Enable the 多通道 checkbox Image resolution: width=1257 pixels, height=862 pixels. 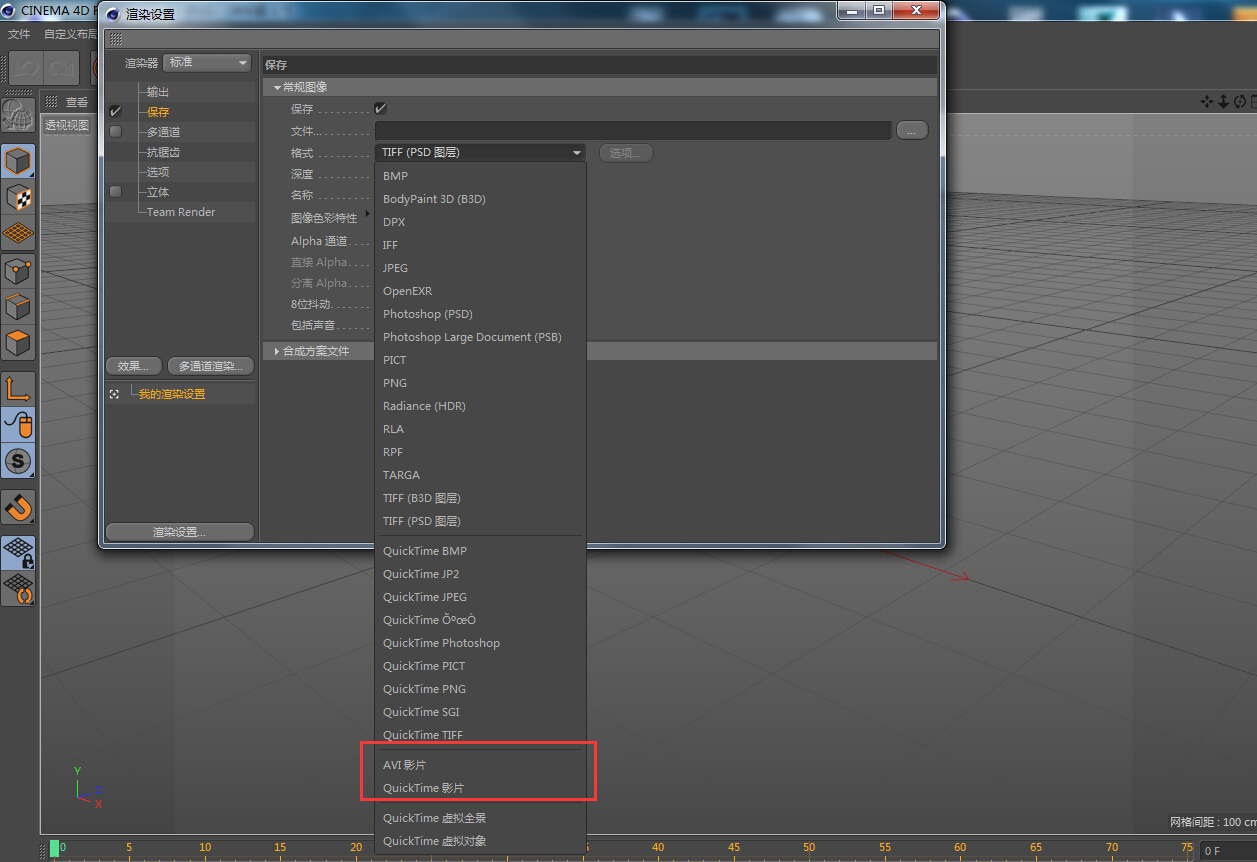tap(116, 132)
